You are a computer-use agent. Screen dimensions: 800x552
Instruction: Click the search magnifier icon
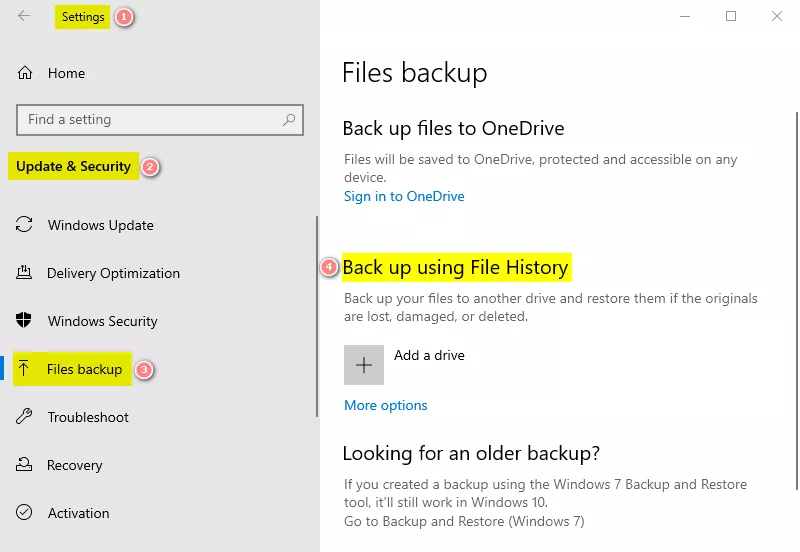click(289, 120)
